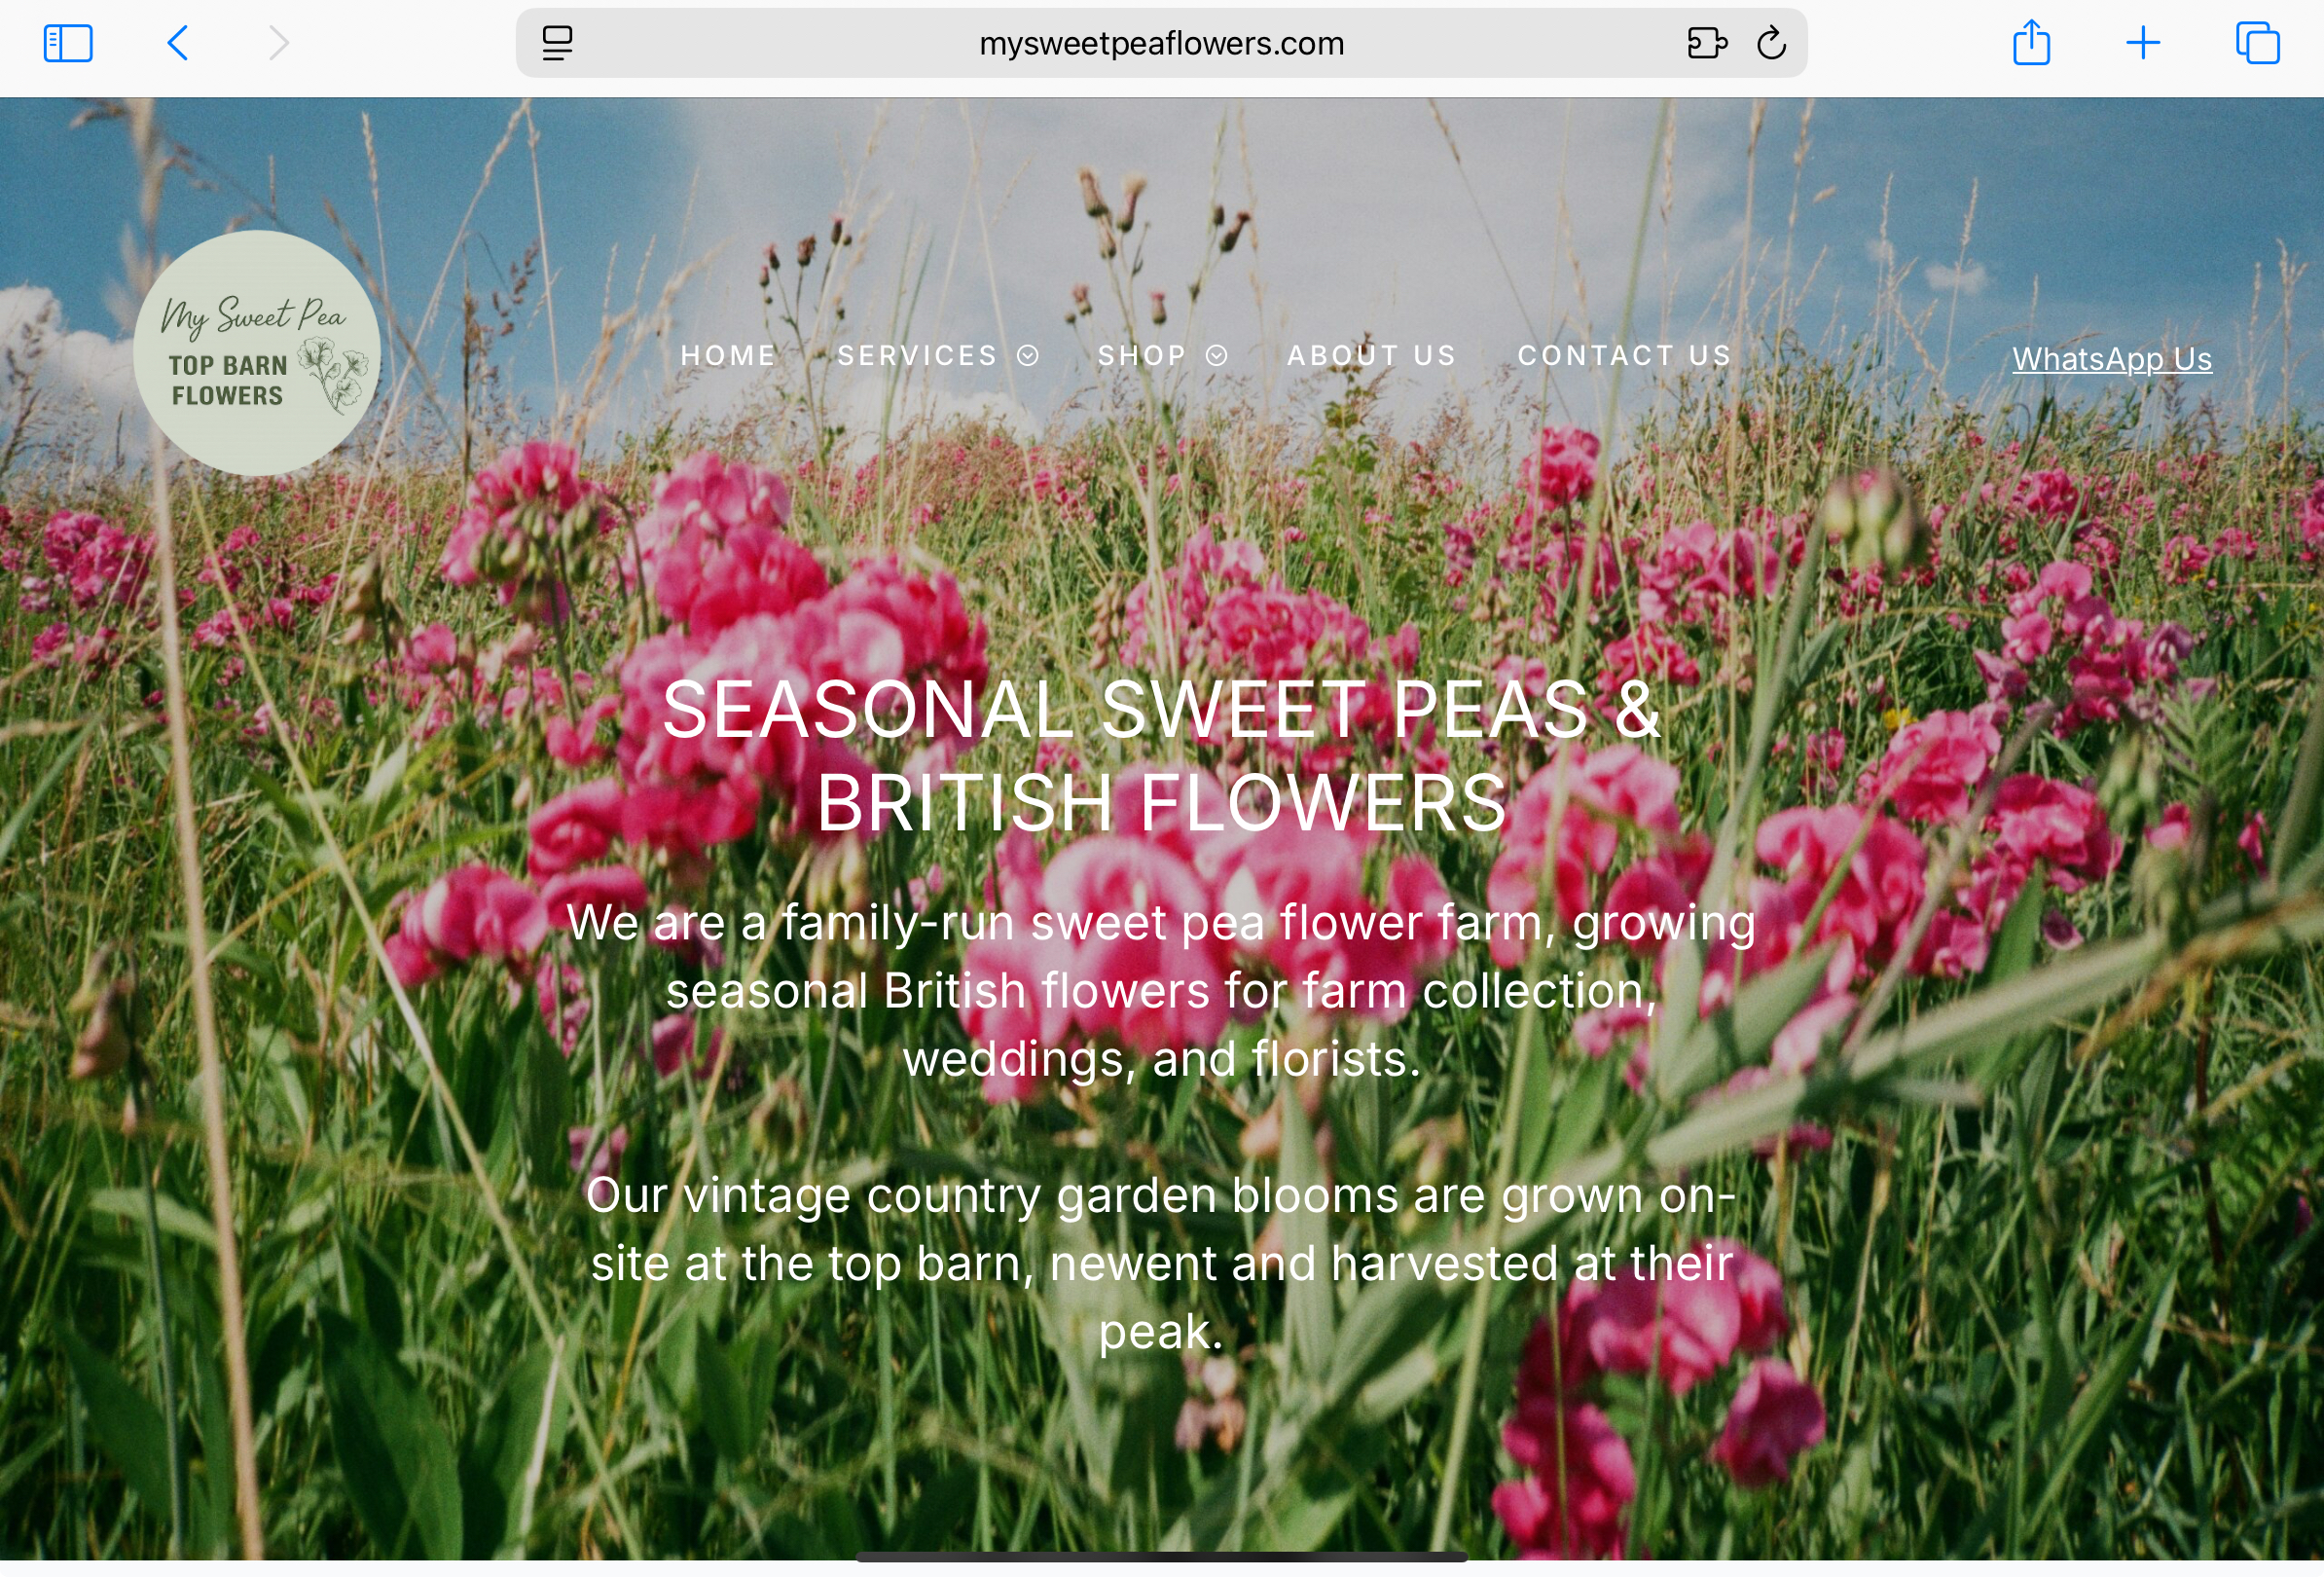Click the forward navigation arrow
Viewport: 2324px width, 1577px height.
coord(279,43)
